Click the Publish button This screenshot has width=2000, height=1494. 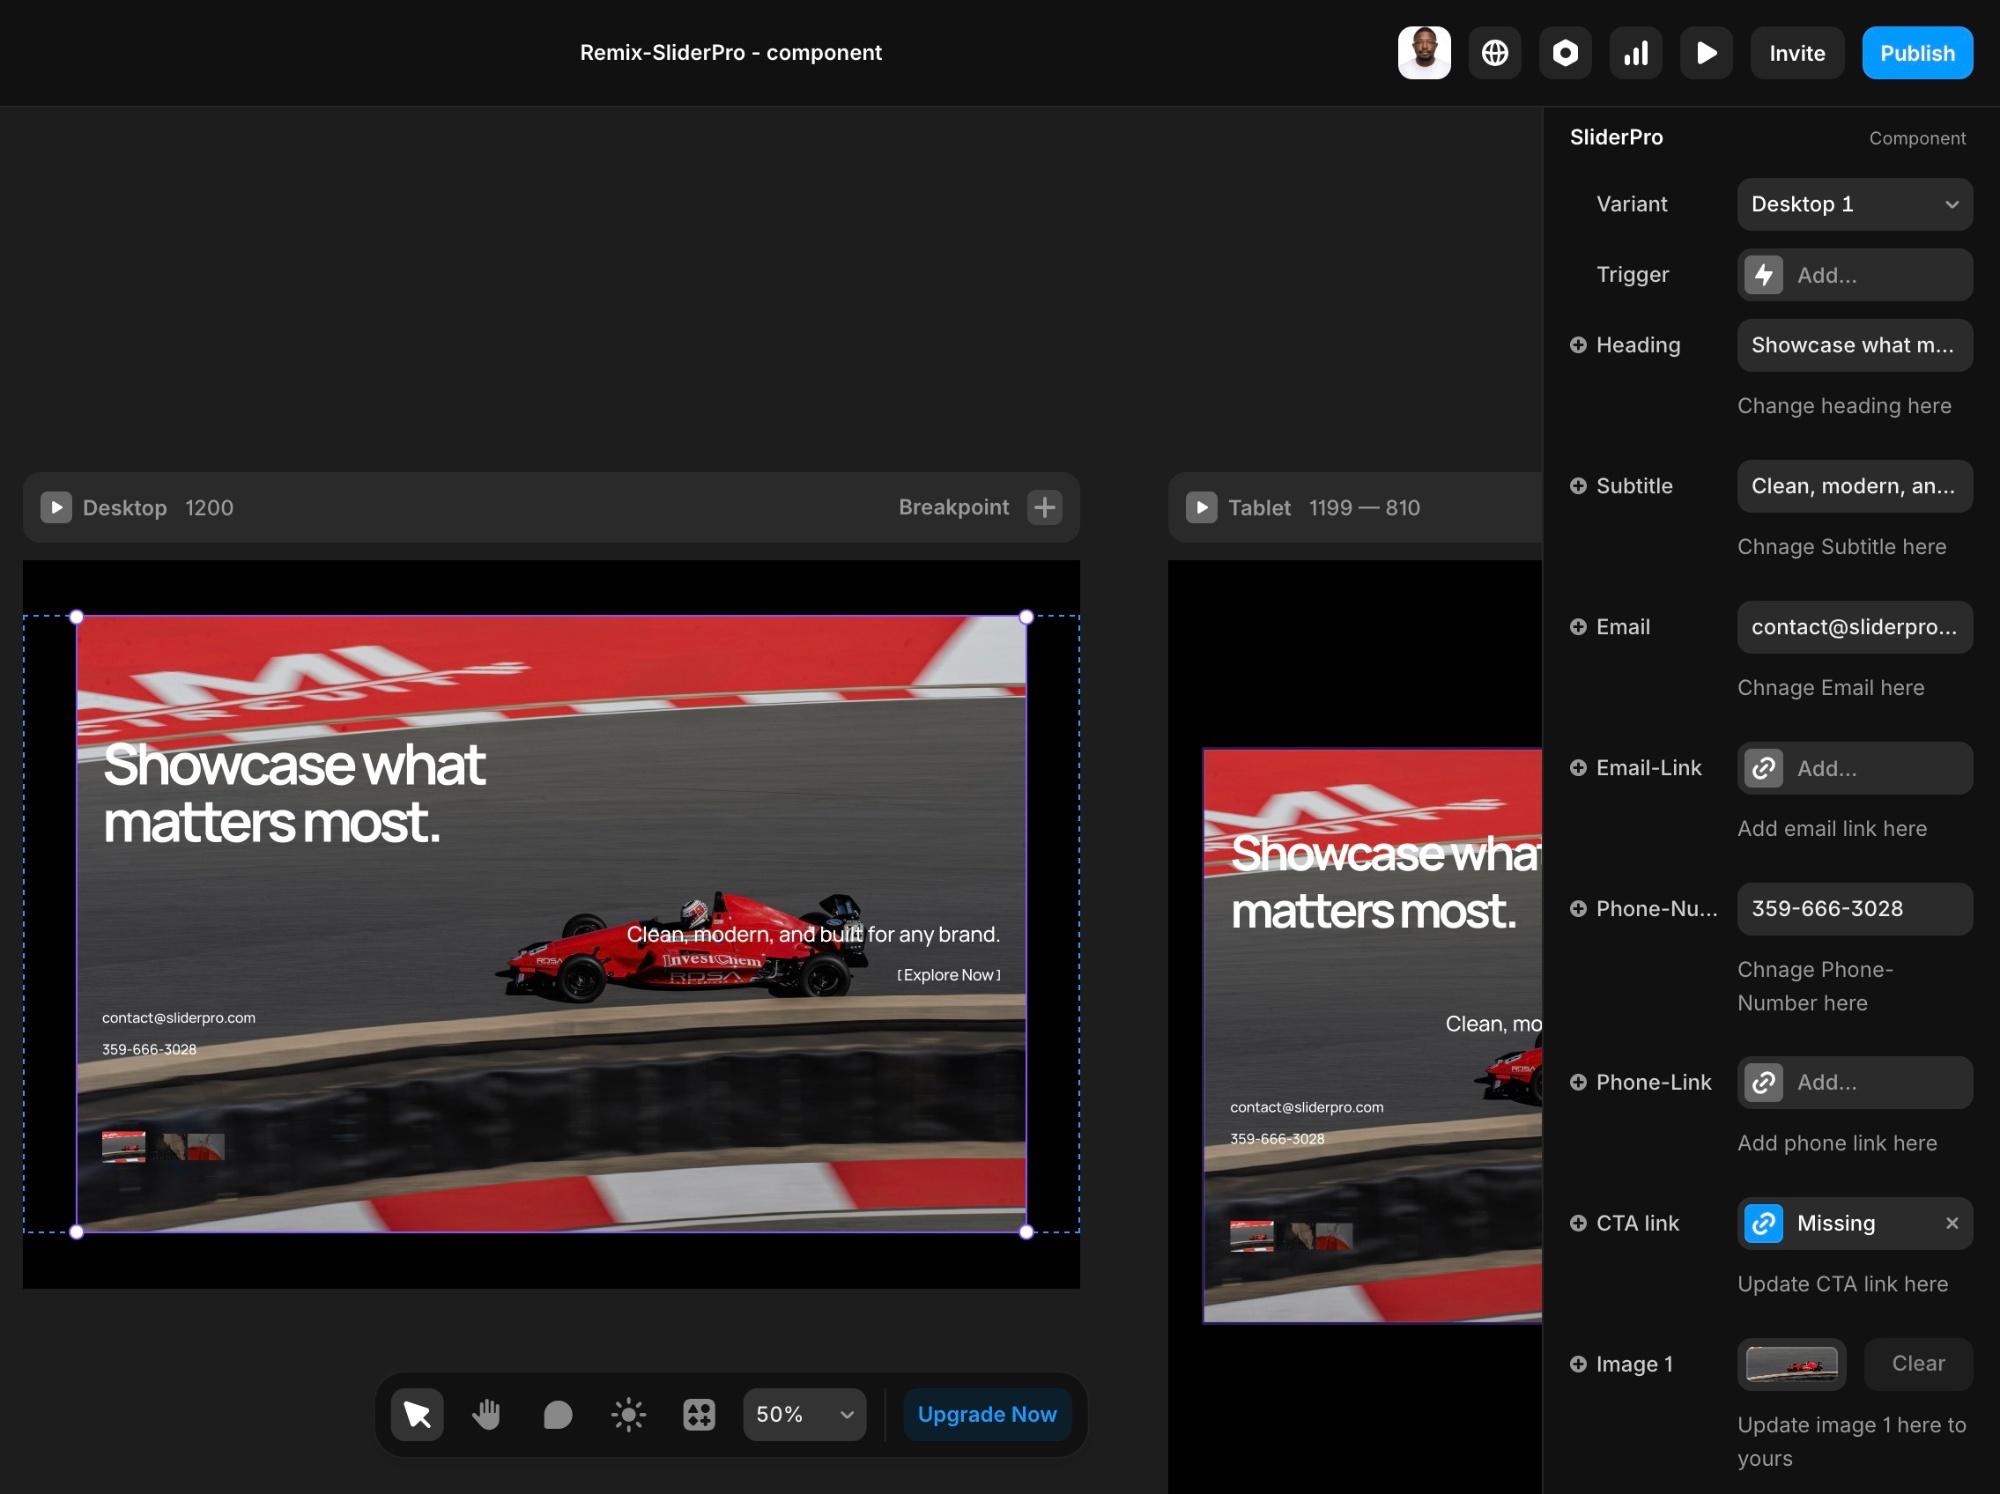(1917, 53)
